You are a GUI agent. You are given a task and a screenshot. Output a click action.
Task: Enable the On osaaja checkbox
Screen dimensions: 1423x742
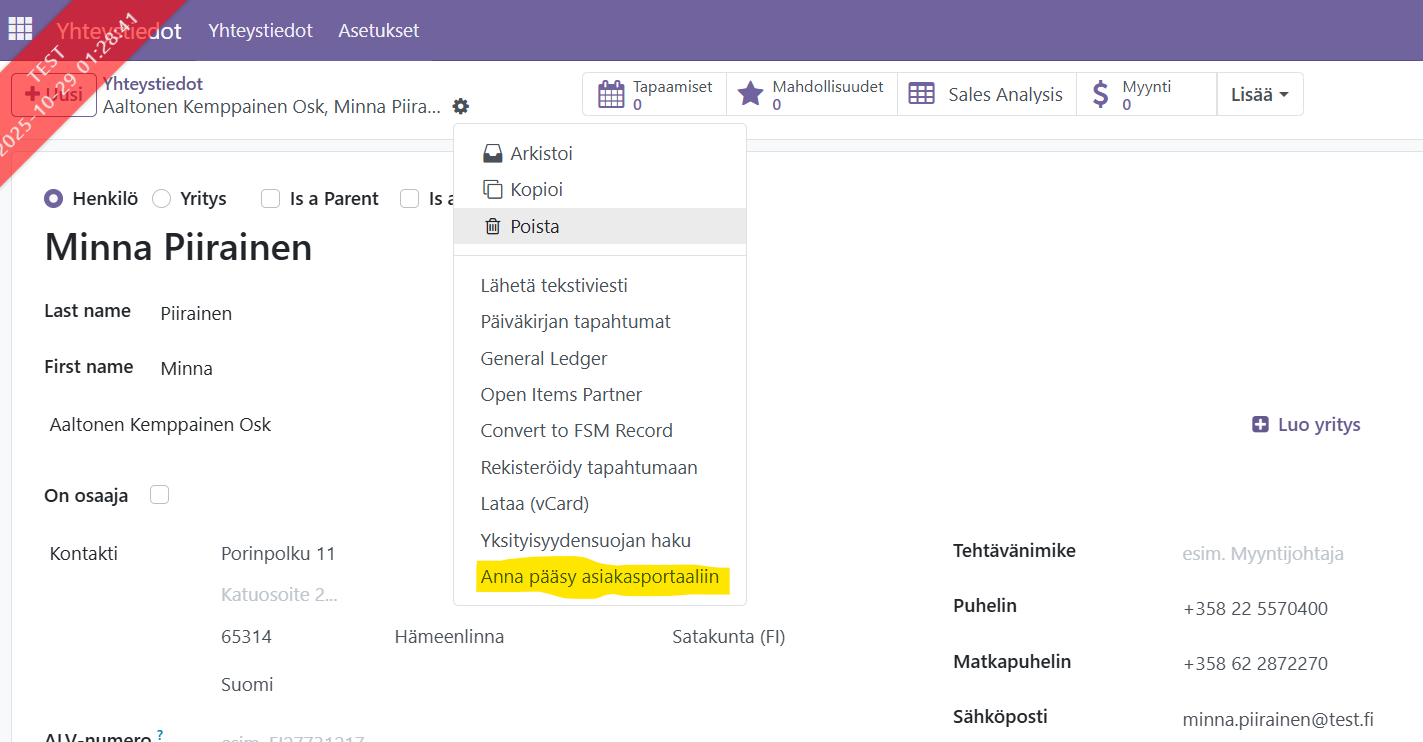(159, 495)
